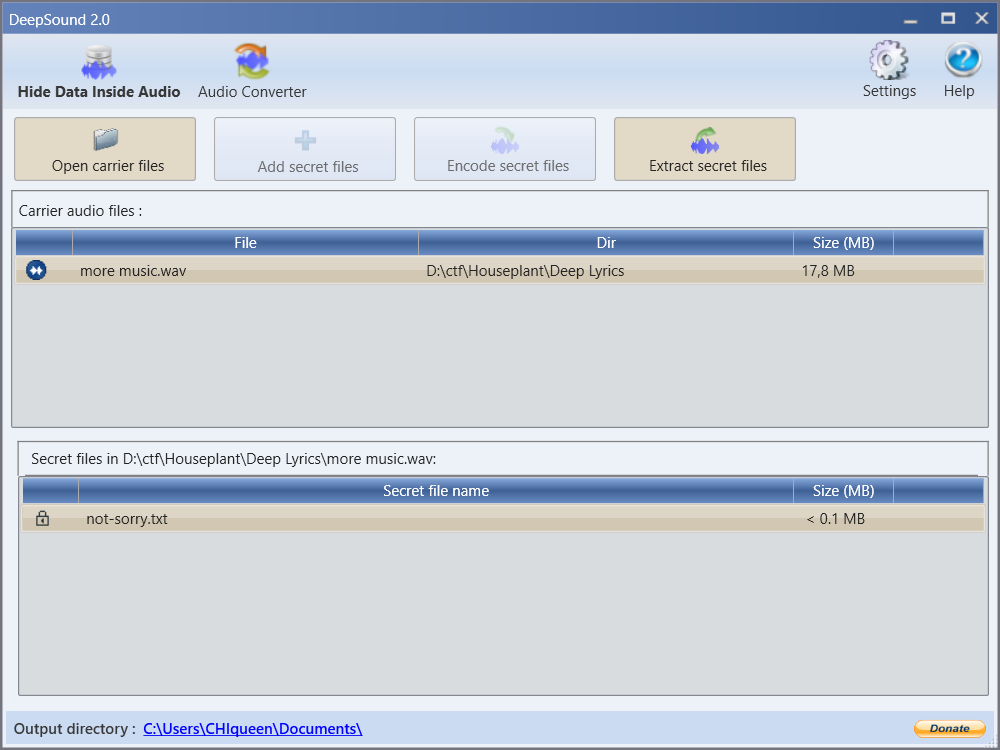
Task: Click the < 0.1 MB secret file size
Action: coord(835,519)
